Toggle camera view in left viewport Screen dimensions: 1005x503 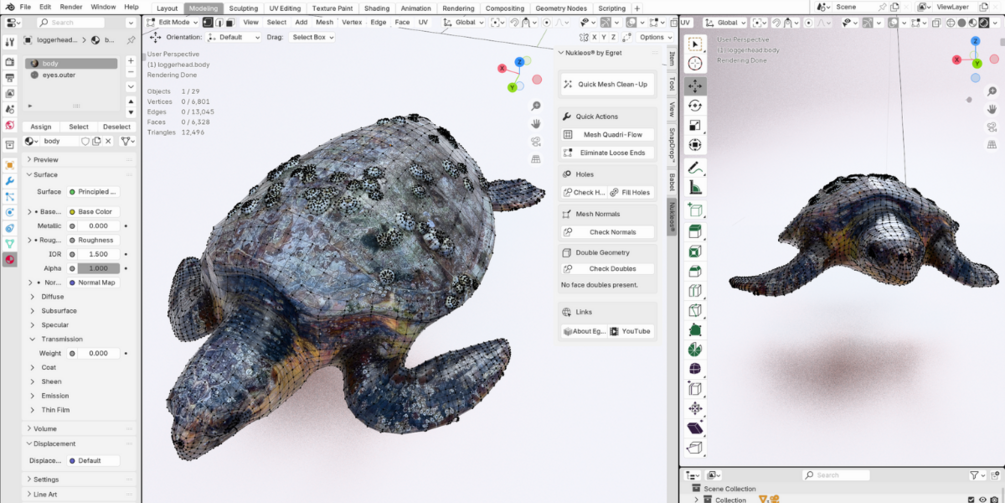[x=536, y=142]
